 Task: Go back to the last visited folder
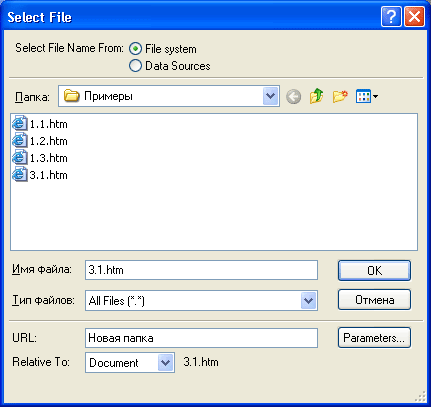pos(293,97)
